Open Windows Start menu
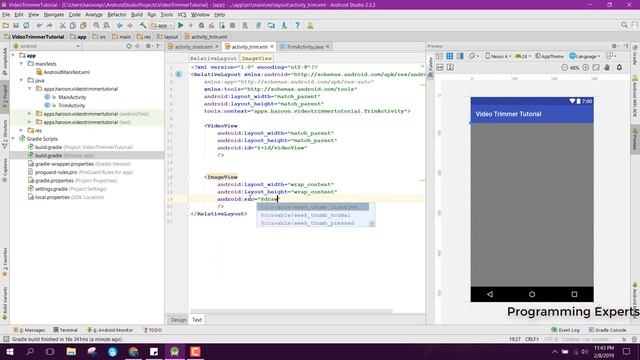Image resolution: width=640 pixels, height=360 pixels. 9,351
